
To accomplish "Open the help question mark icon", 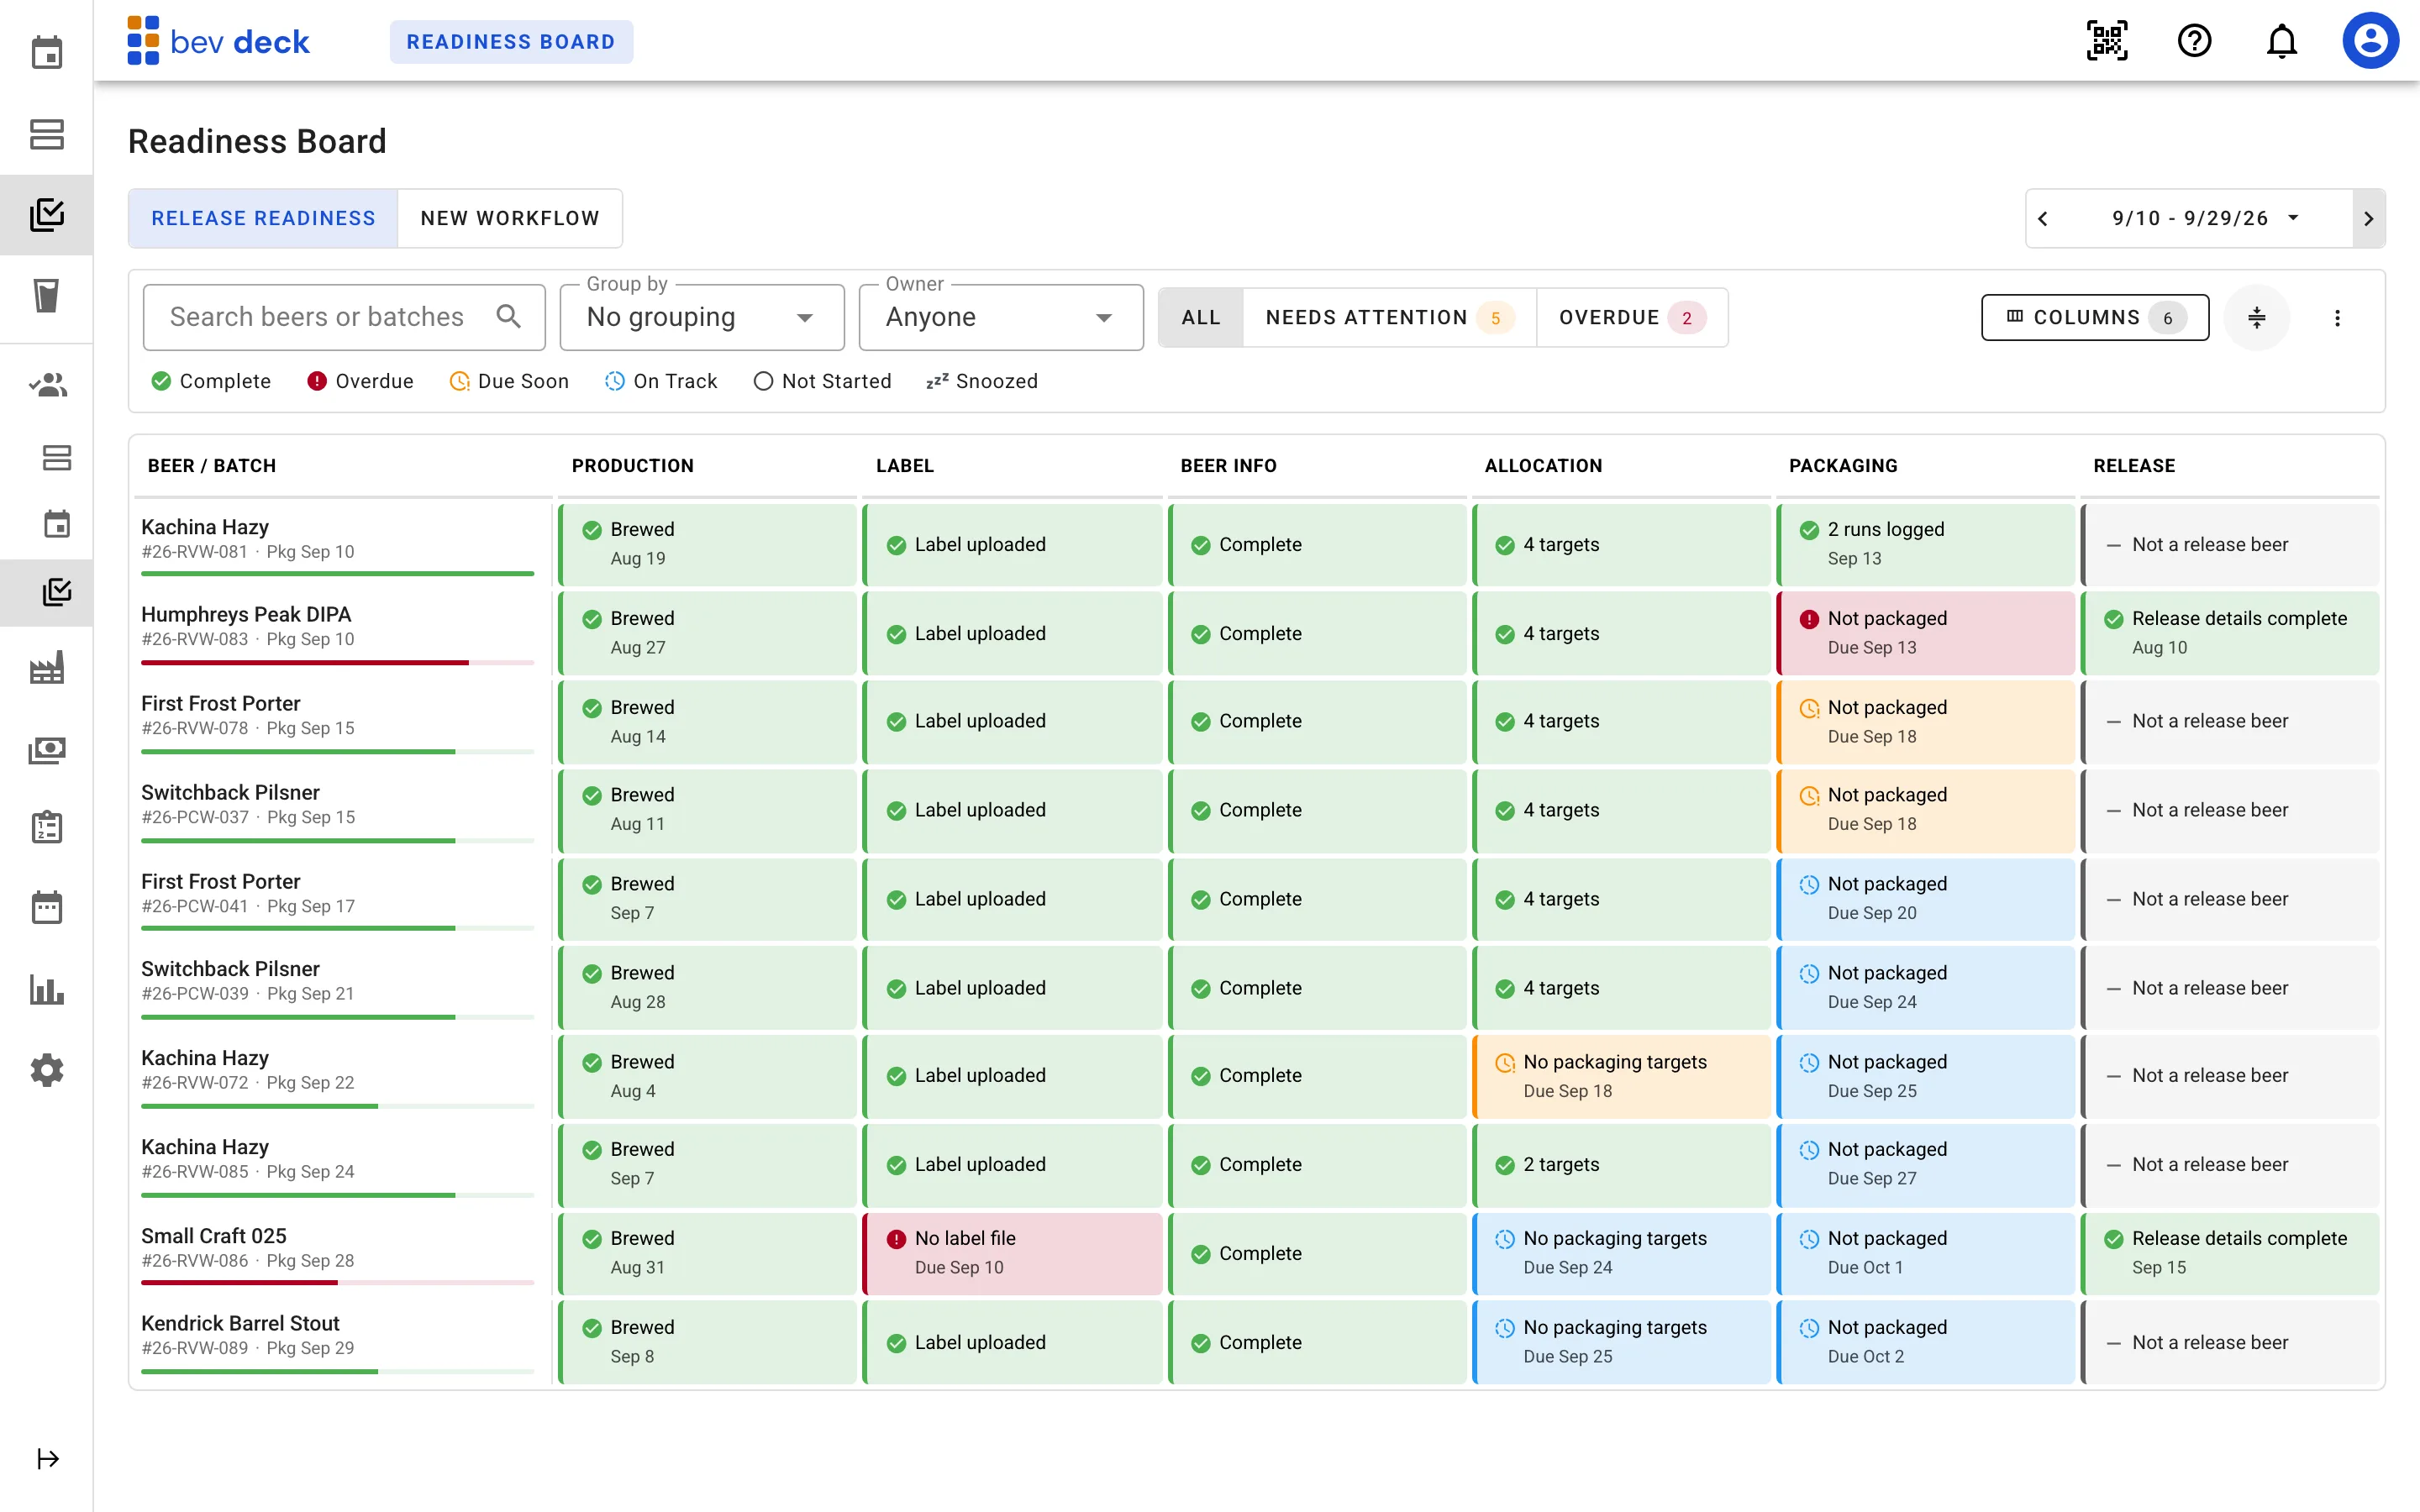I will 2194,41.
